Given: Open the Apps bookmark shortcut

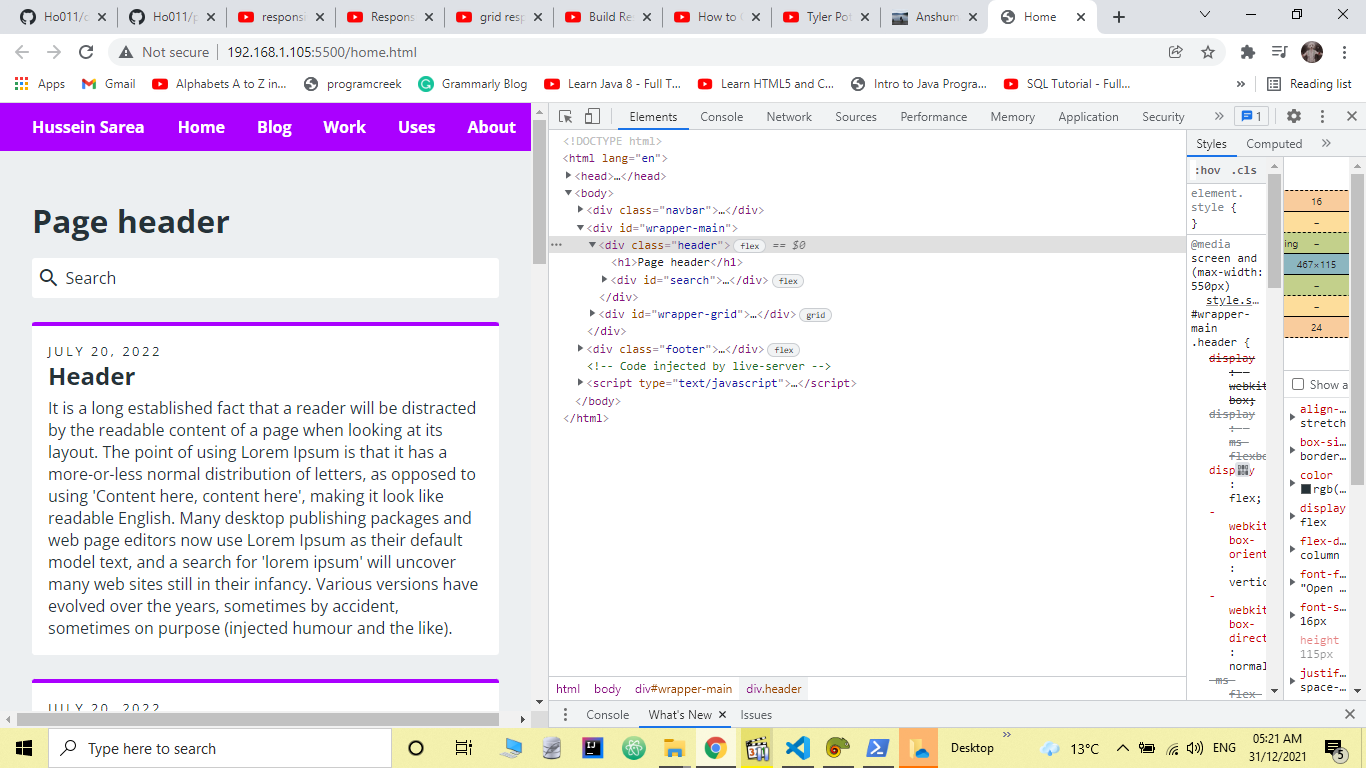Looking at the screenshot, I should click(40, 84).
